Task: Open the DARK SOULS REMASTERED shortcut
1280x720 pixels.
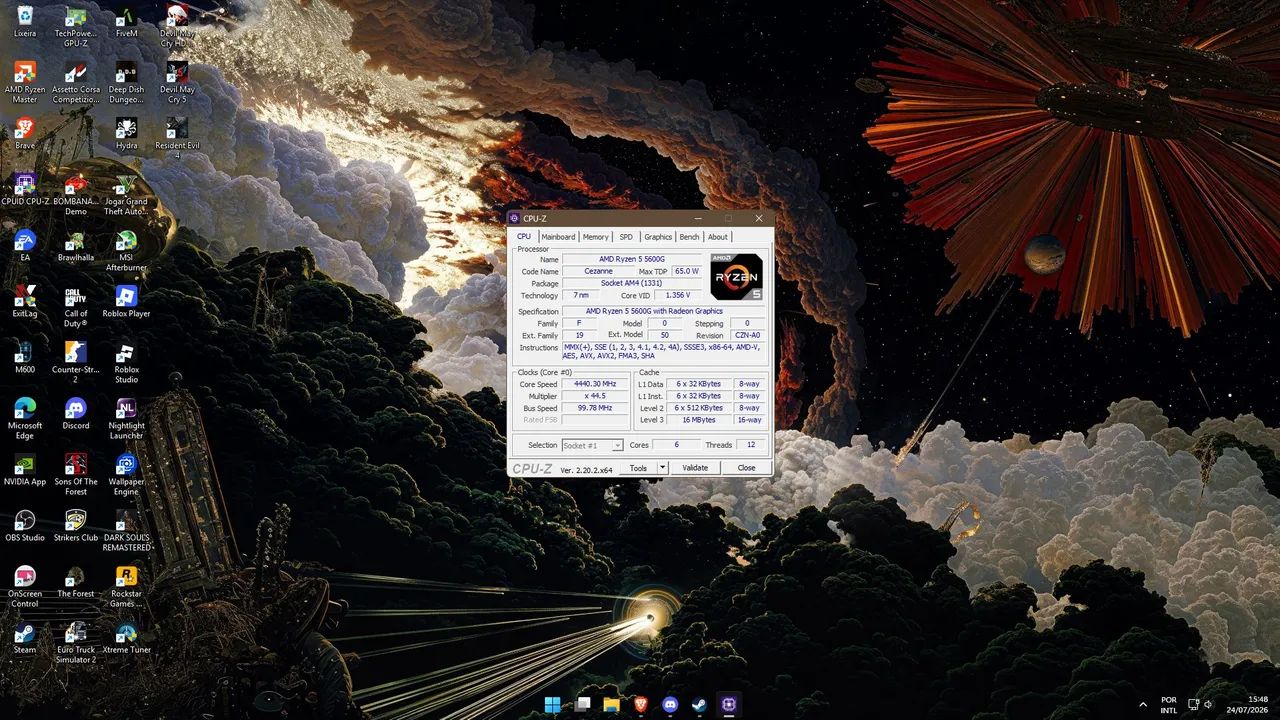Action: coord(127,531)
